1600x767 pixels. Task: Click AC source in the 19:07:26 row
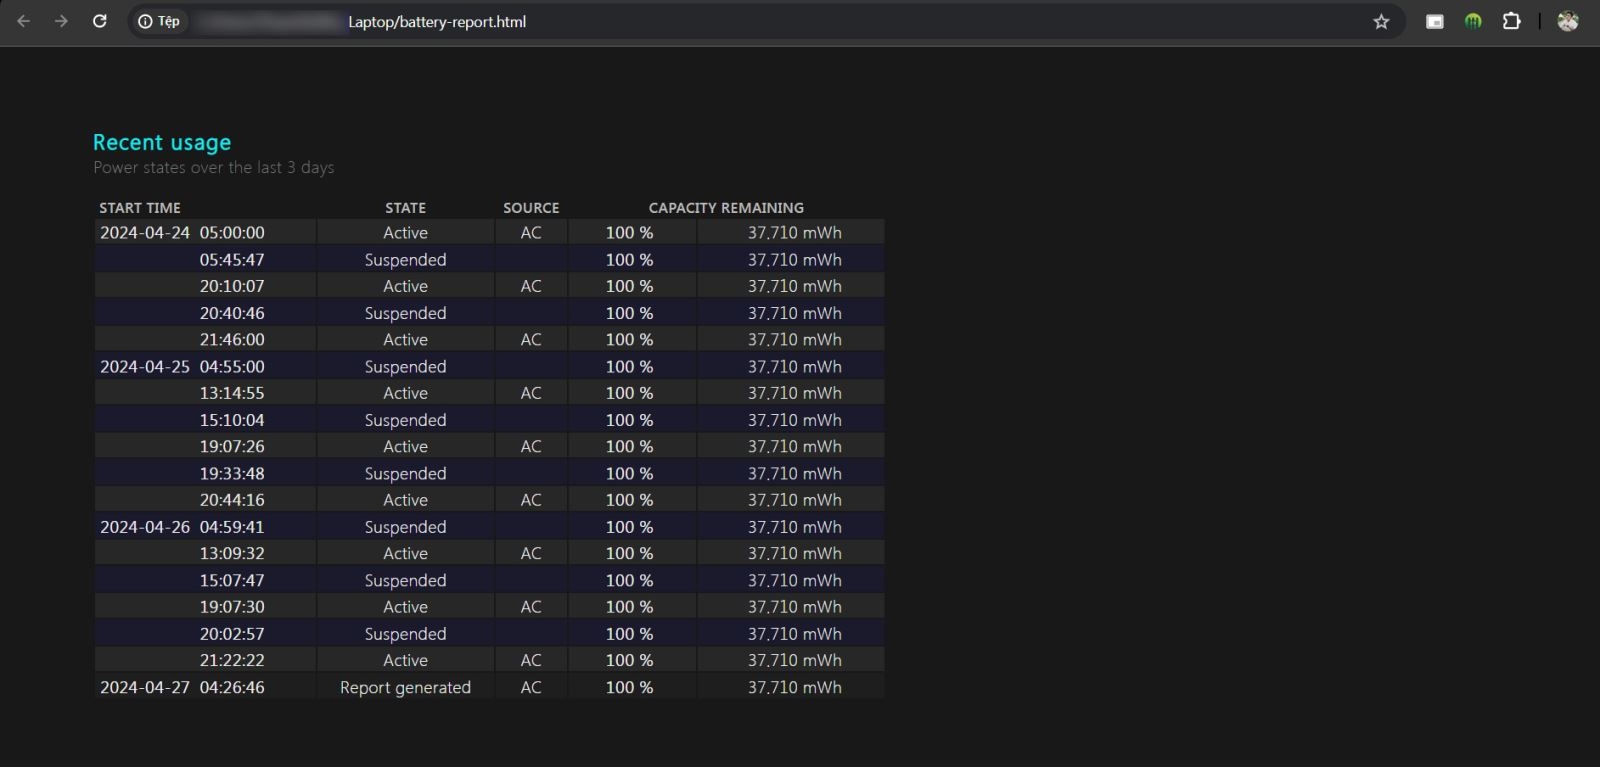pyautogui.click(x=531, y=446)
